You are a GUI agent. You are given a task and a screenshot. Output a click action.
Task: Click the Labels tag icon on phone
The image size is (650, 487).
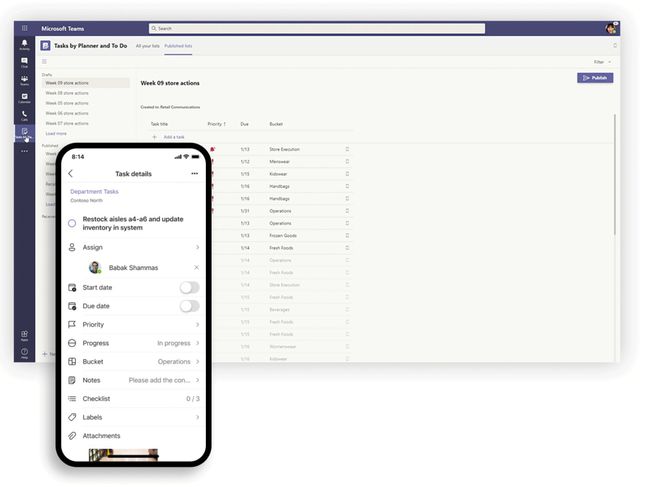point(72,417)
